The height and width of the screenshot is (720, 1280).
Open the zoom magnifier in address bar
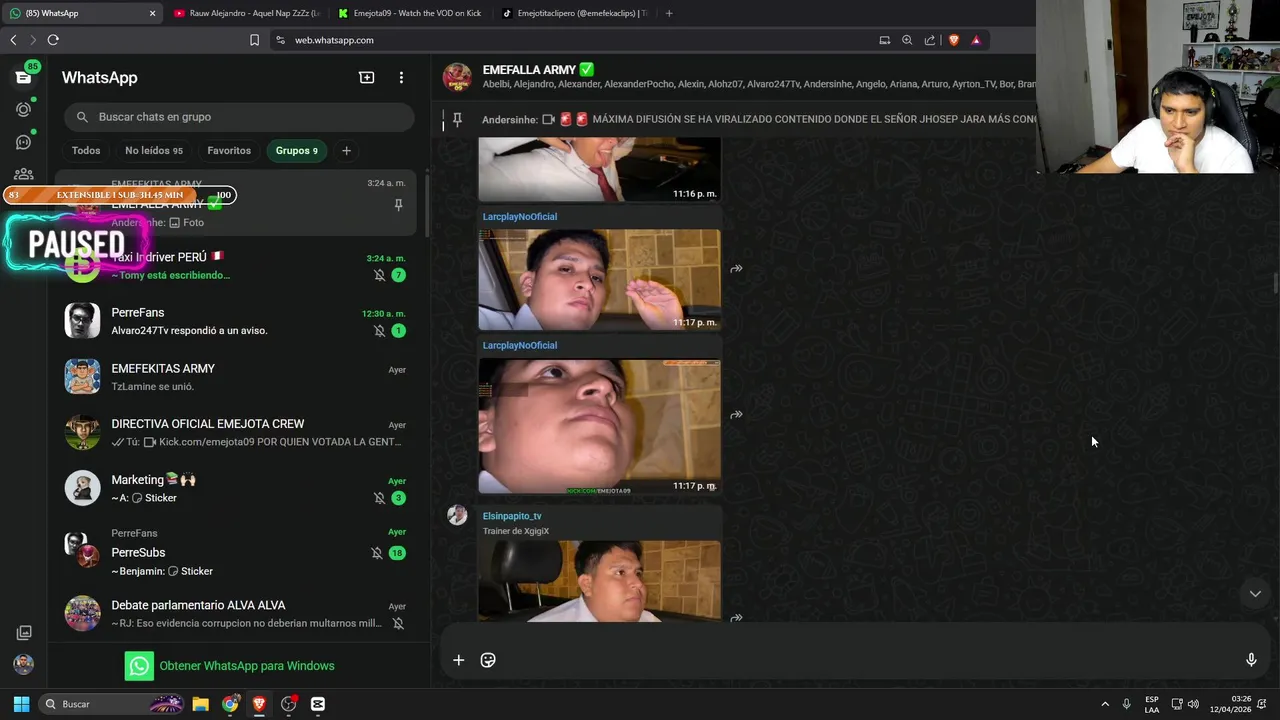pyautogui.click(x=907, y=40)
